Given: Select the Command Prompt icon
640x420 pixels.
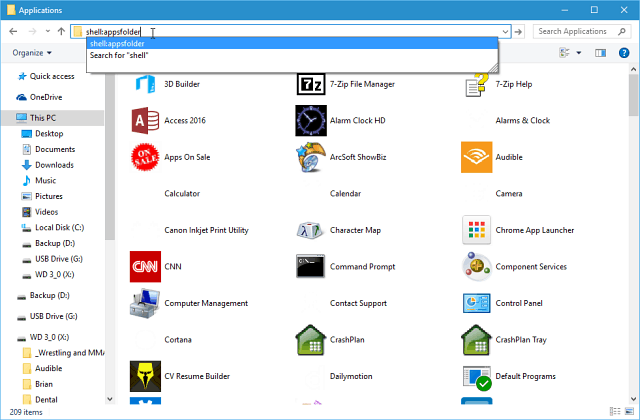Looking at the screenshot, I should (x=311, y=267).
